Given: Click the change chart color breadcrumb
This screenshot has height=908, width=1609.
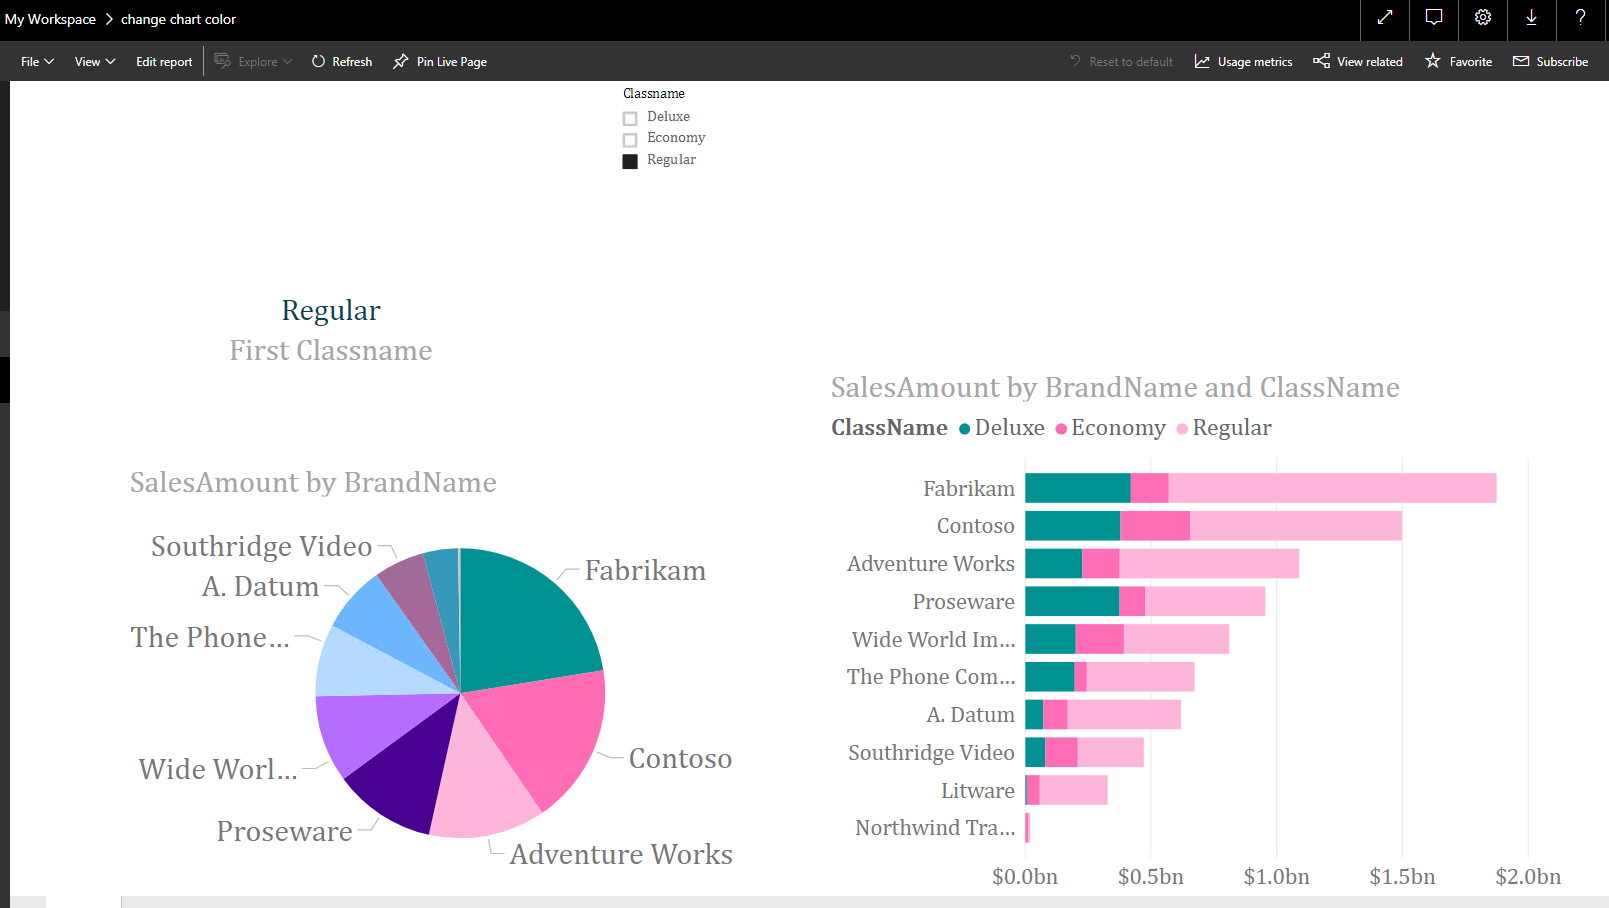Looking at the screenshot, I should coord(178,19).
